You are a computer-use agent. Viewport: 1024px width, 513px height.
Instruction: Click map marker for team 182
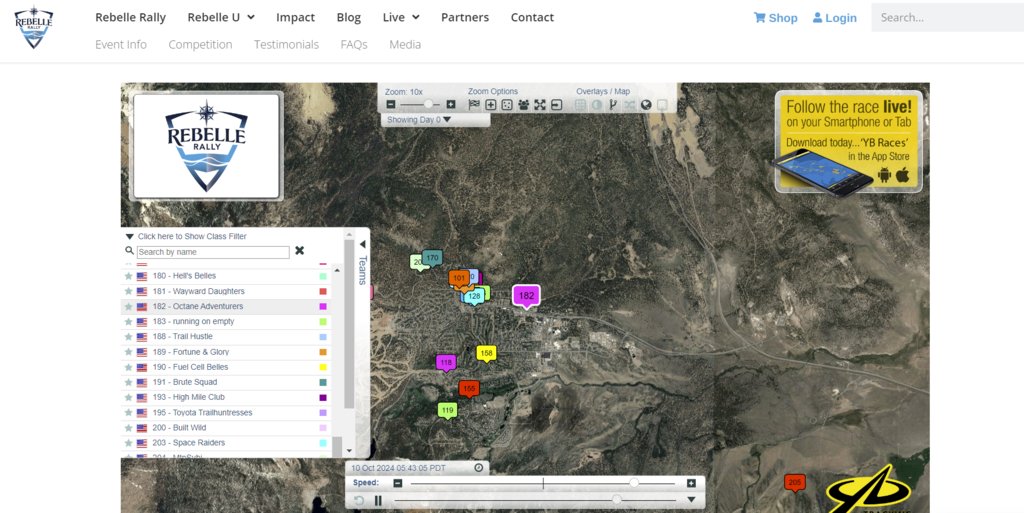(x=526, y=297)
